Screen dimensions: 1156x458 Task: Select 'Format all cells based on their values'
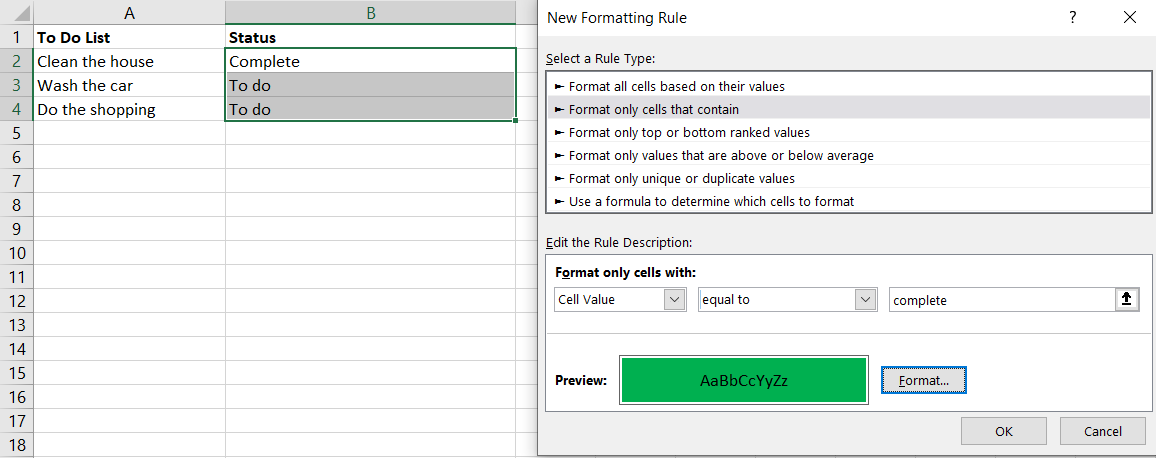[x=676, y=86]
